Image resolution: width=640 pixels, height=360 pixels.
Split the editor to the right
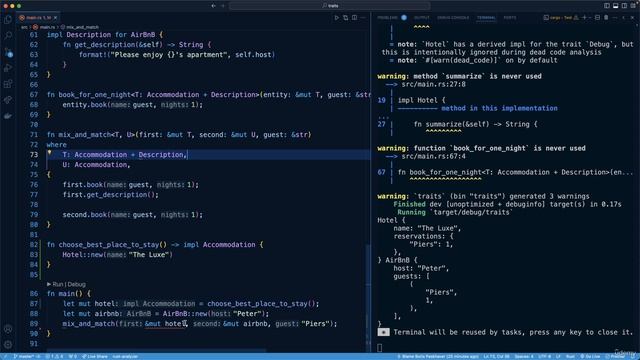tap(354, 18)
